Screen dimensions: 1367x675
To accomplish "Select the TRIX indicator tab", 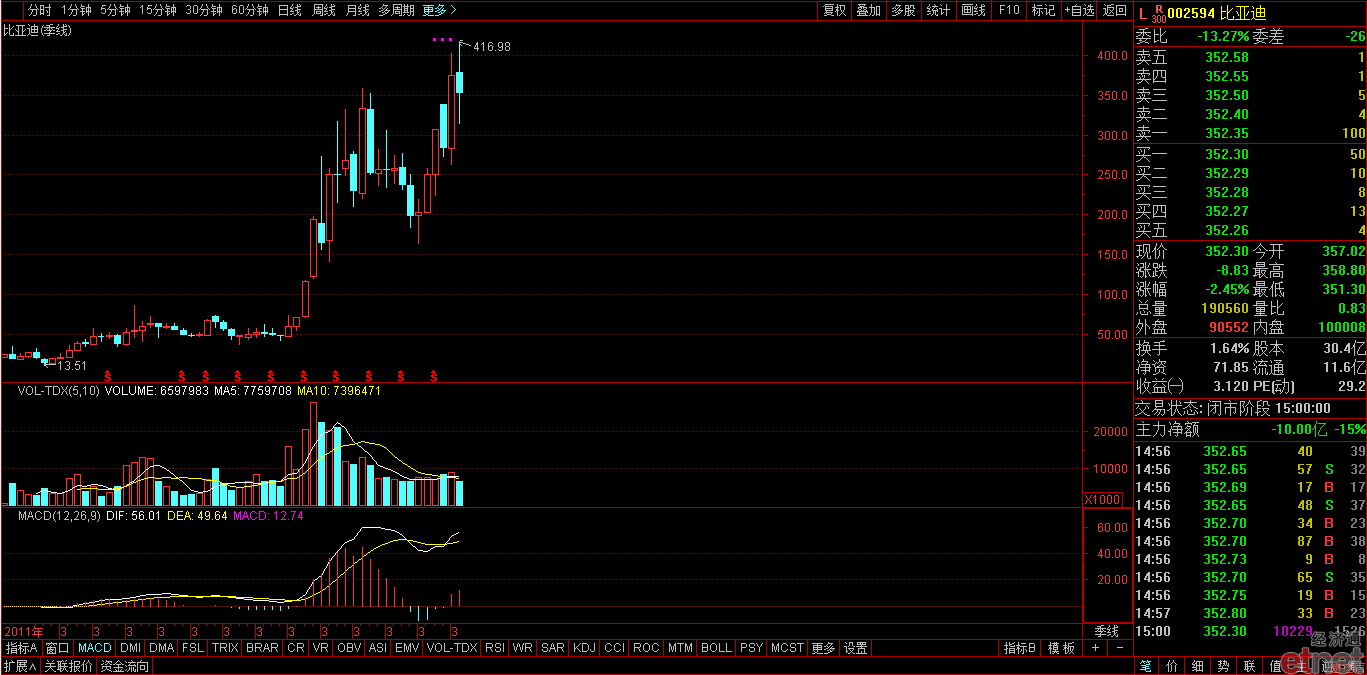I will (225, 648).
